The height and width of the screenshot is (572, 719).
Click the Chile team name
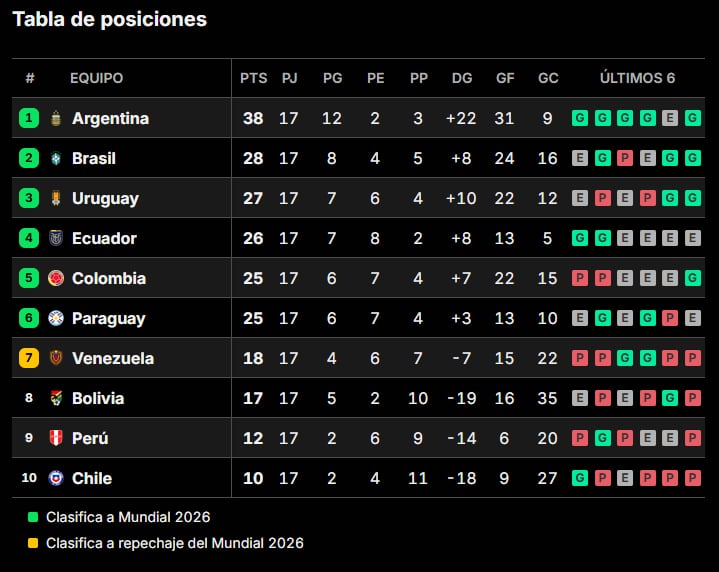tap(92, 478)
